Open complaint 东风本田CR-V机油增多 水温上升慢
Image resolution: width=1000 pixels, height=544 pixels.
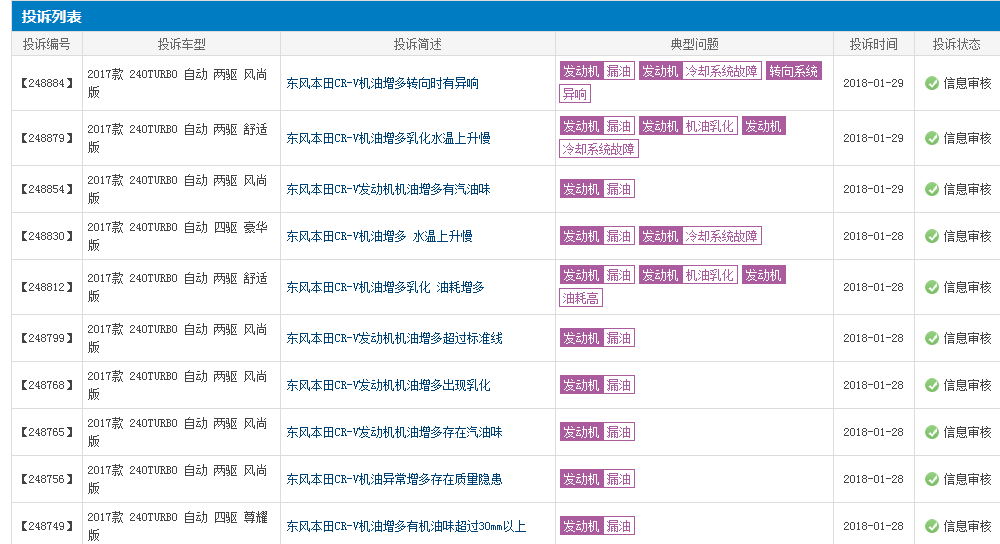coord(379,237)
